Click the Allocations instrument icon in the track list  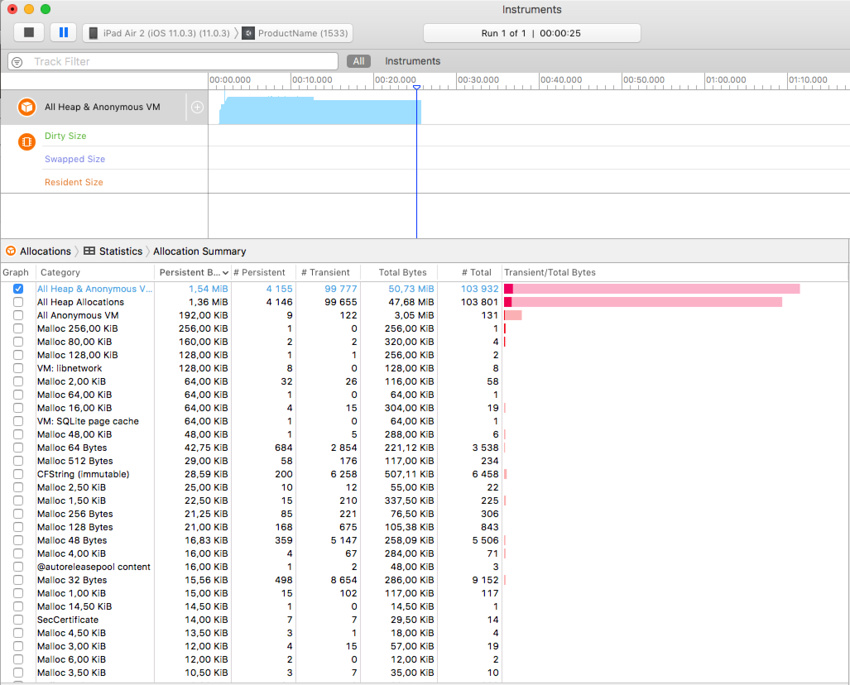pos(27,107)
